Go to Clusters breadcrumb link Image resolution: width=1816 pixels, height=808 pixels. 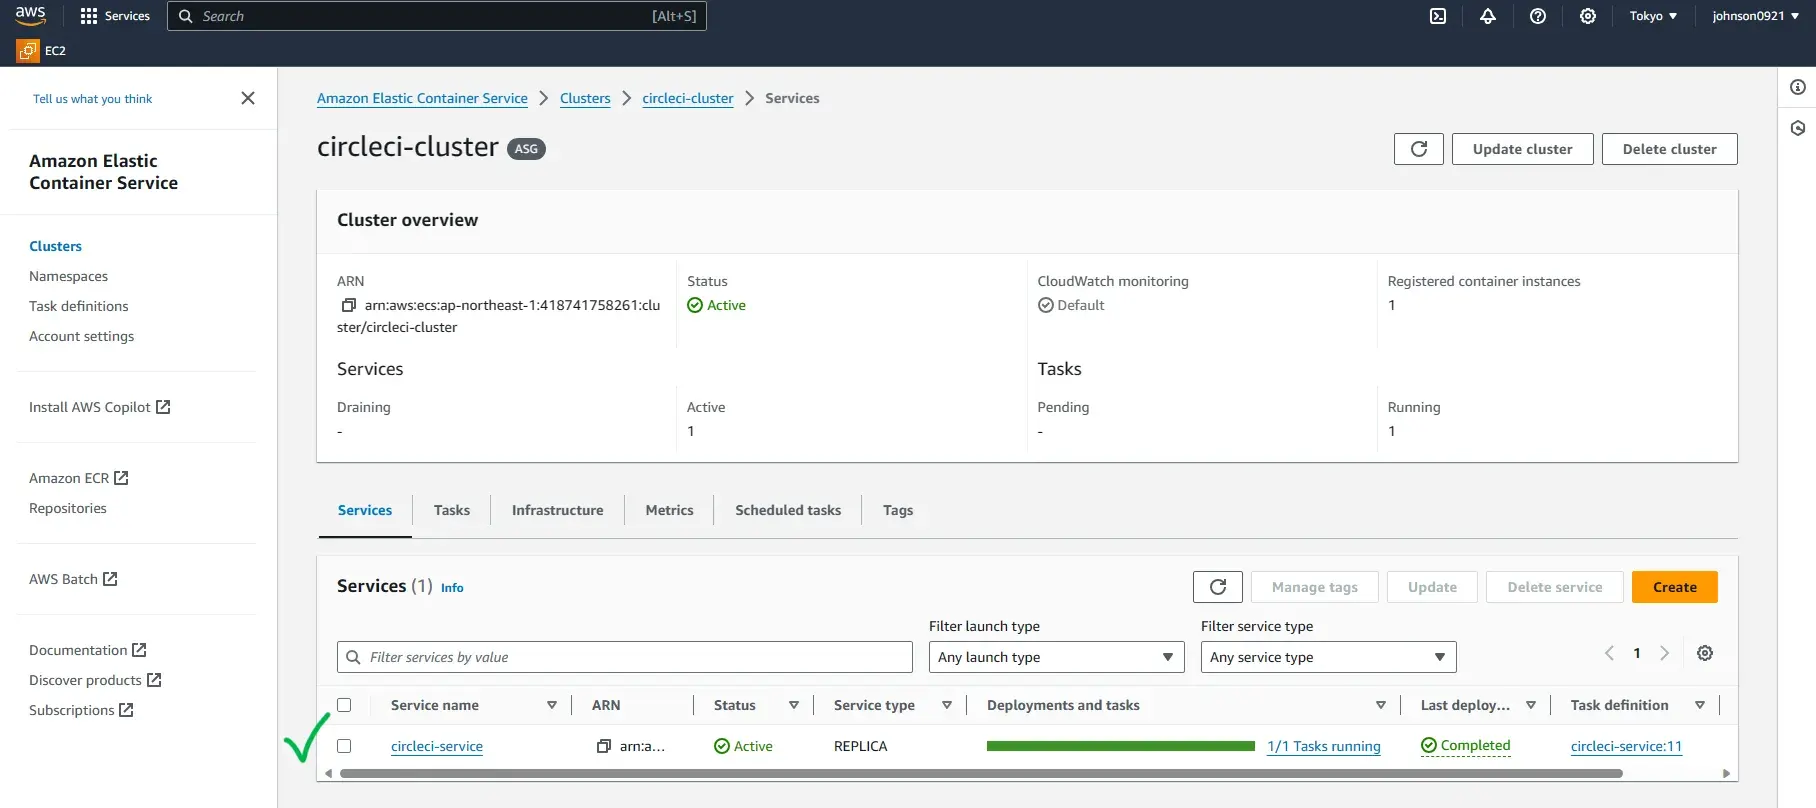click(x=585, y=98)
